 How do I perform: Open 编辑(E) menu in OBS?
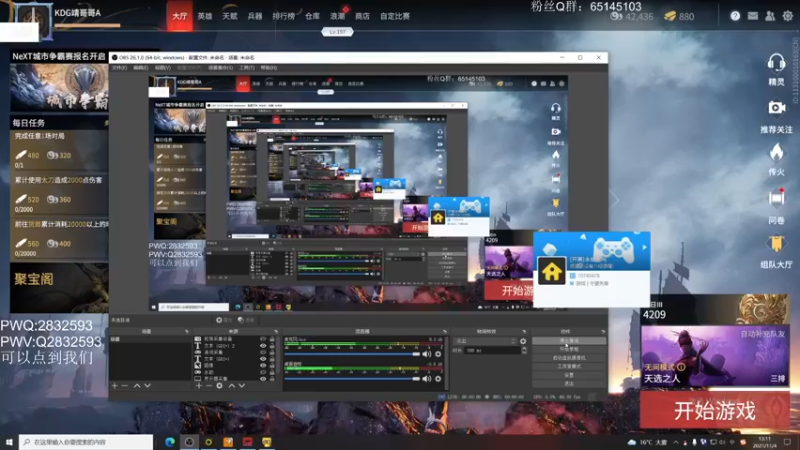[141, 68]
